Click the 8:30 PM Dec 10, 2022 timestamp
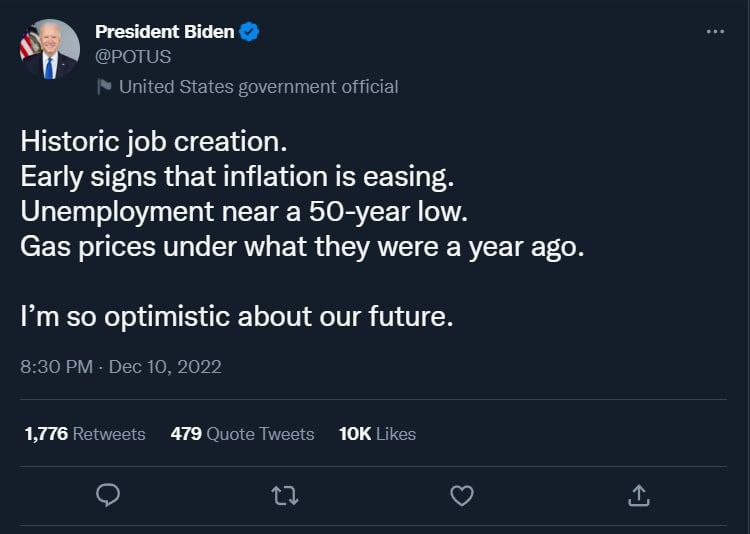Screen dimensions: 750x534 (x=121, y=367)
